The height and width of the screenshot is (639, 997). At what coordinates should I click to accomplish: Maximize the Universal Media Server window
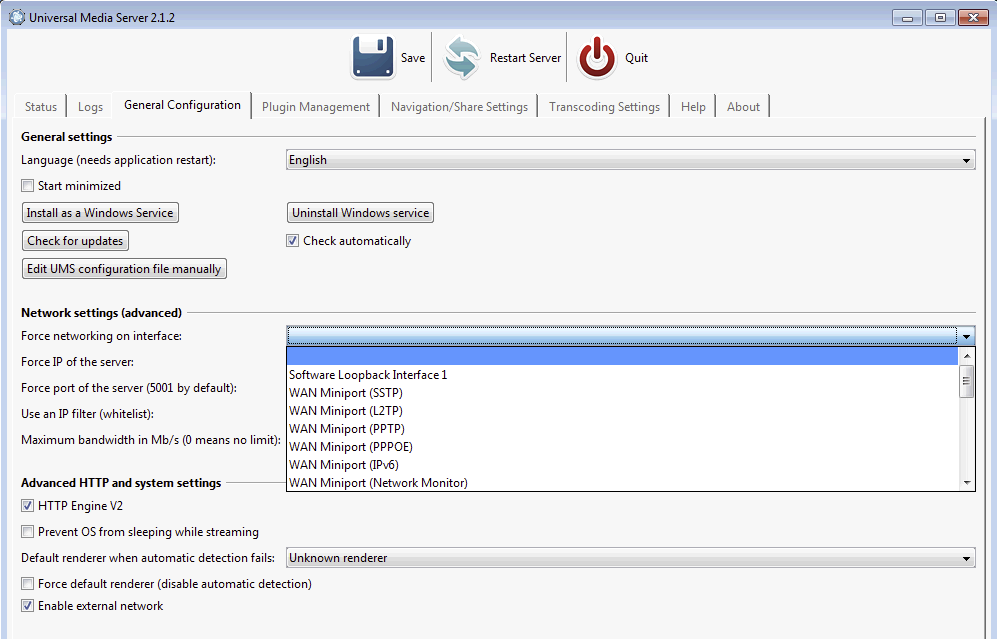point(940,18)
